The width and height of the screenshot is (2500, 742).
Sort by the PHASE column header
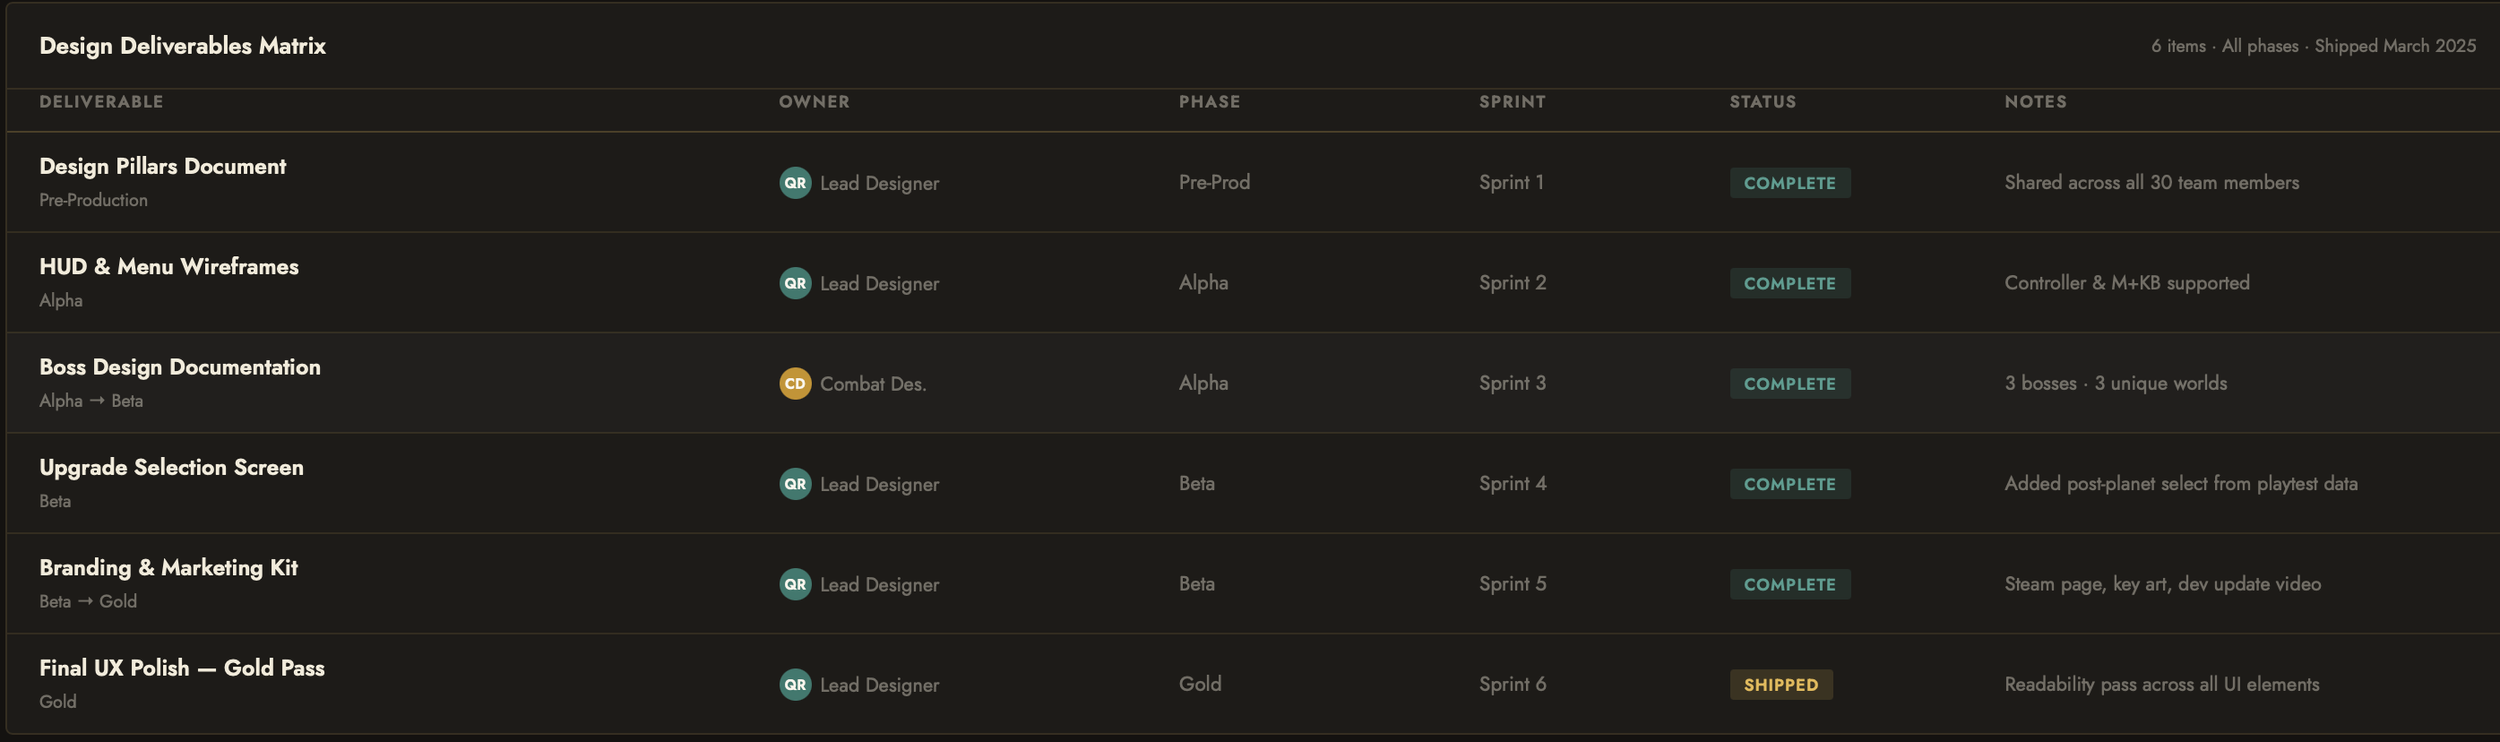coord(1209,102)
